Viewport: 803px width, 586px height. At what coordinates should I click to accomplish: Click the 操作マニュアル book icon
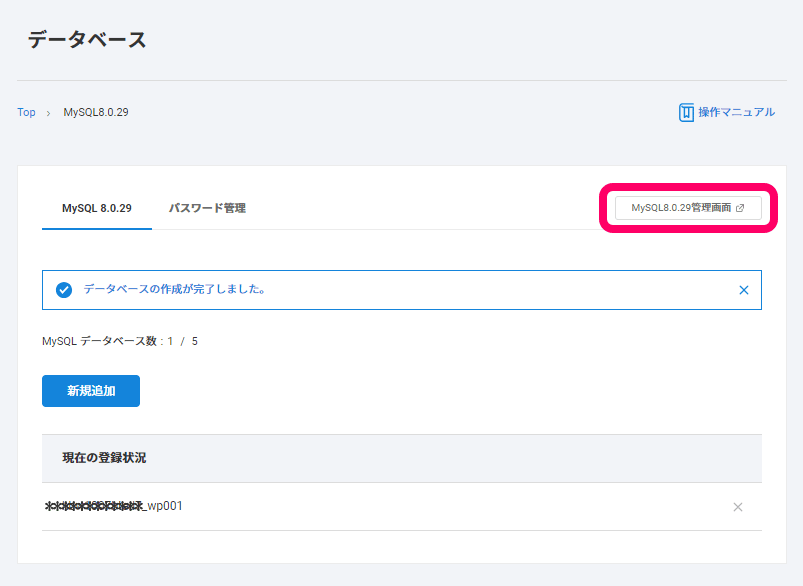686,112
